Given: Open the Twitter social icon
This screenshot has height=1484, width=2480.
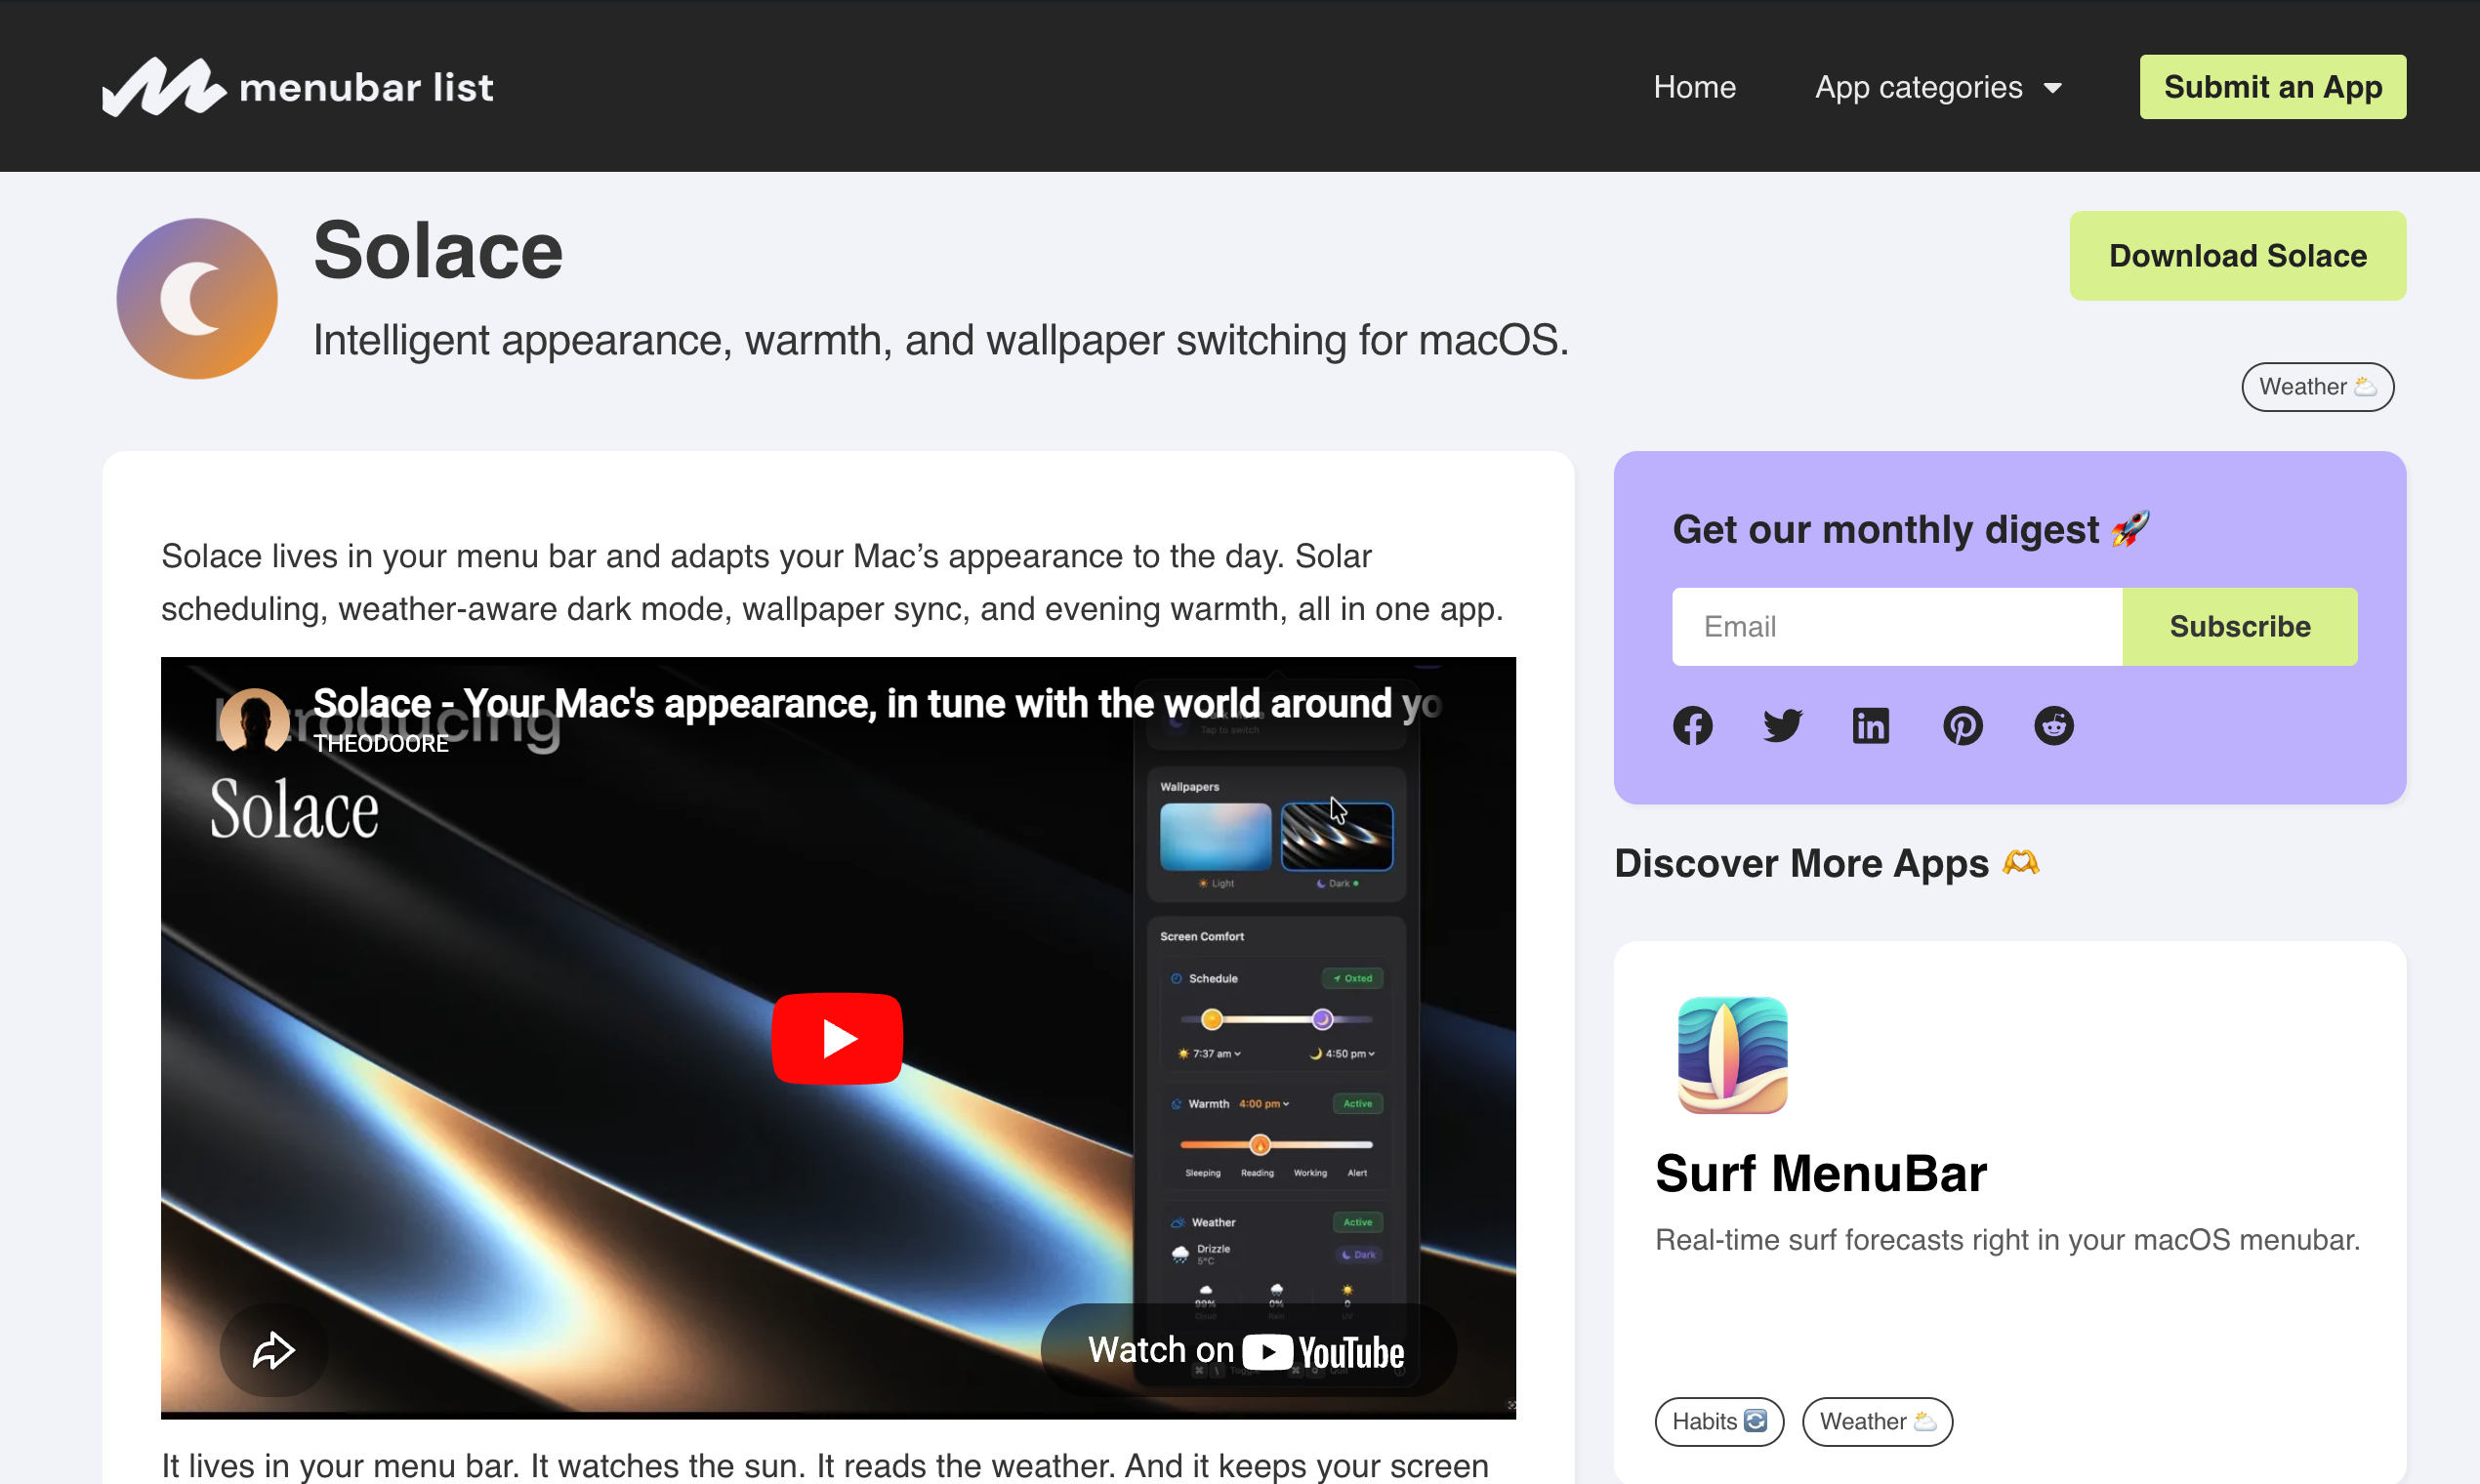Looking at the screenshot, I should pos(1782,725).
